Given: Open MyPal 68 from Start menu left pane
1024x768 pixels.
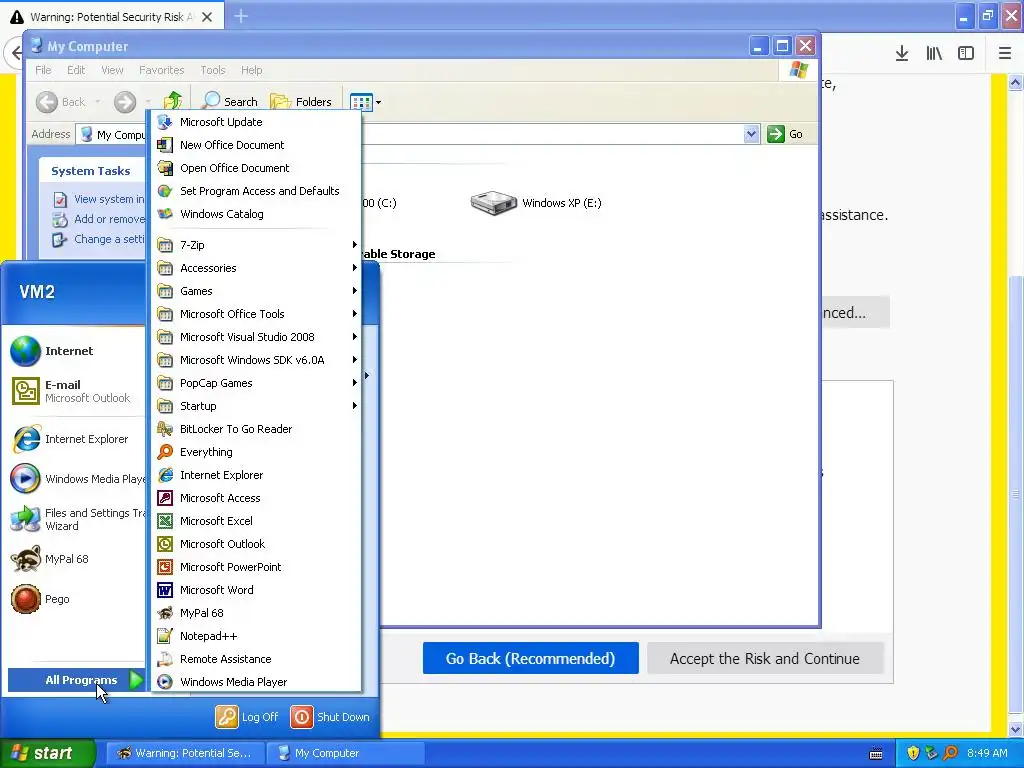Looking at the screenshot, I should click(75, 559).
